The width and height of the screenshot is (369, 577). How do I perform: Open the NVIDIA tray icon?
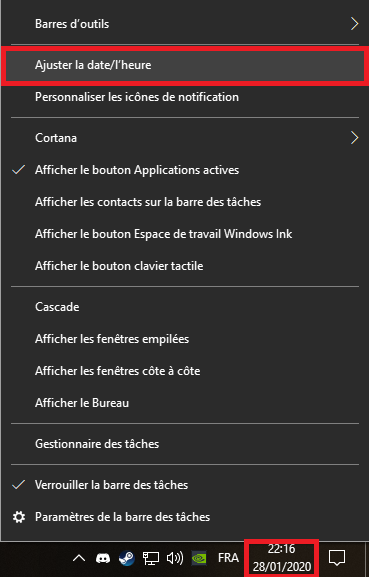pyautogui.click(x=199, y=558)
